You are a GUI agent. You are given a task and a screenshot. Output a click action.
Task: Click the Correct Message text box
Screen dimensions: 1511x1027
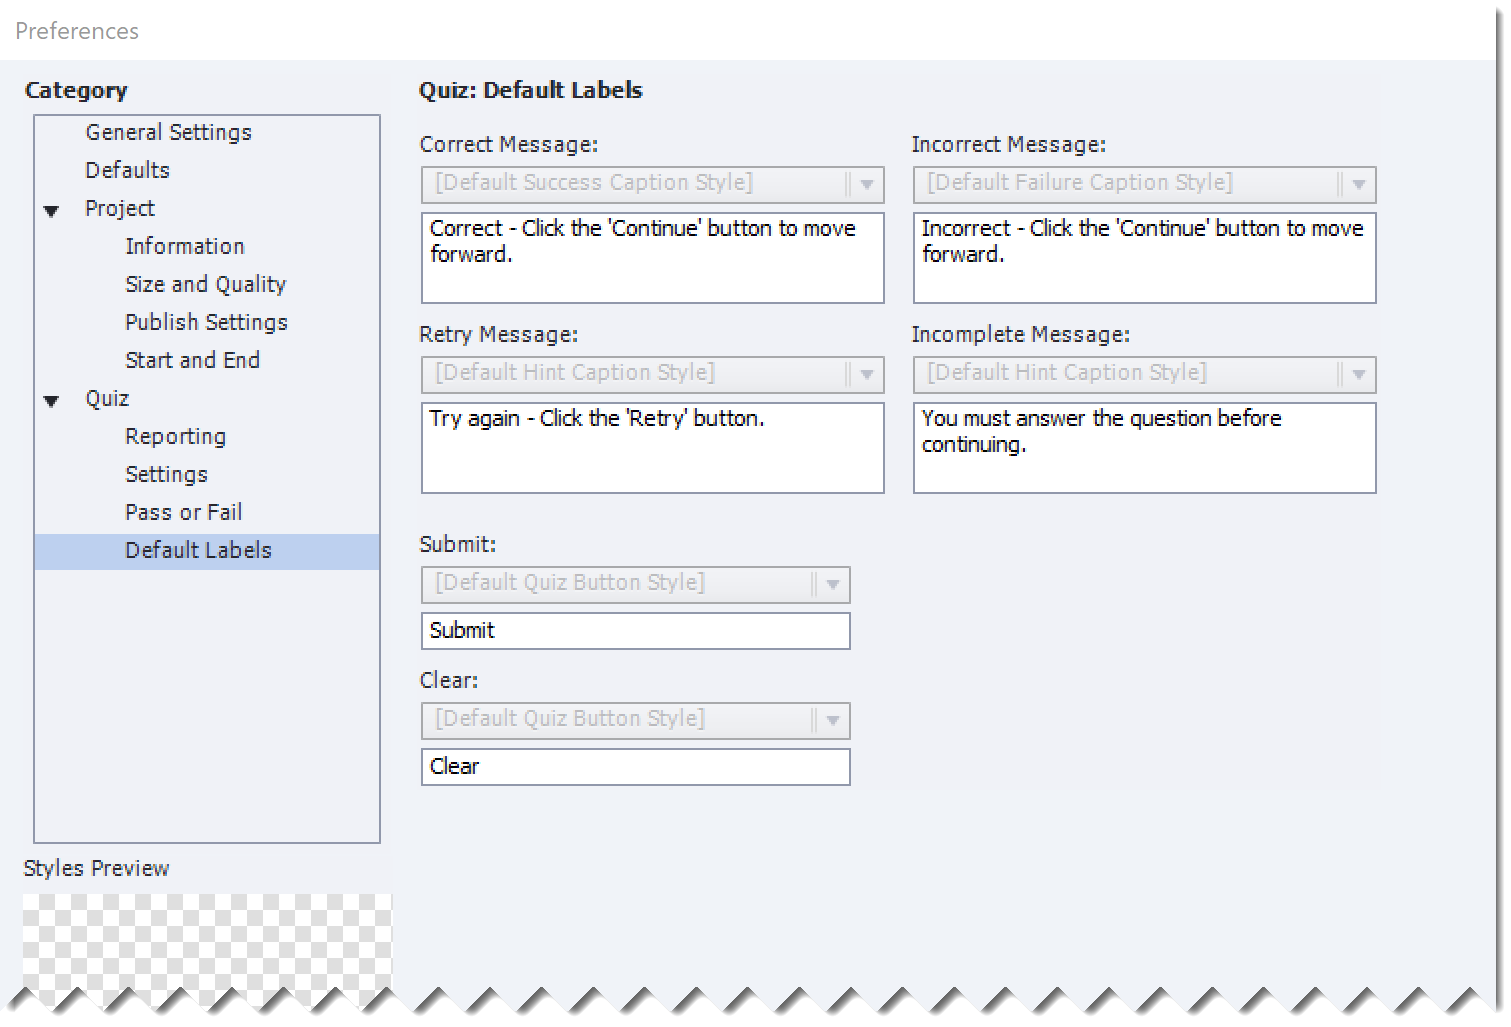coord(652,258)
